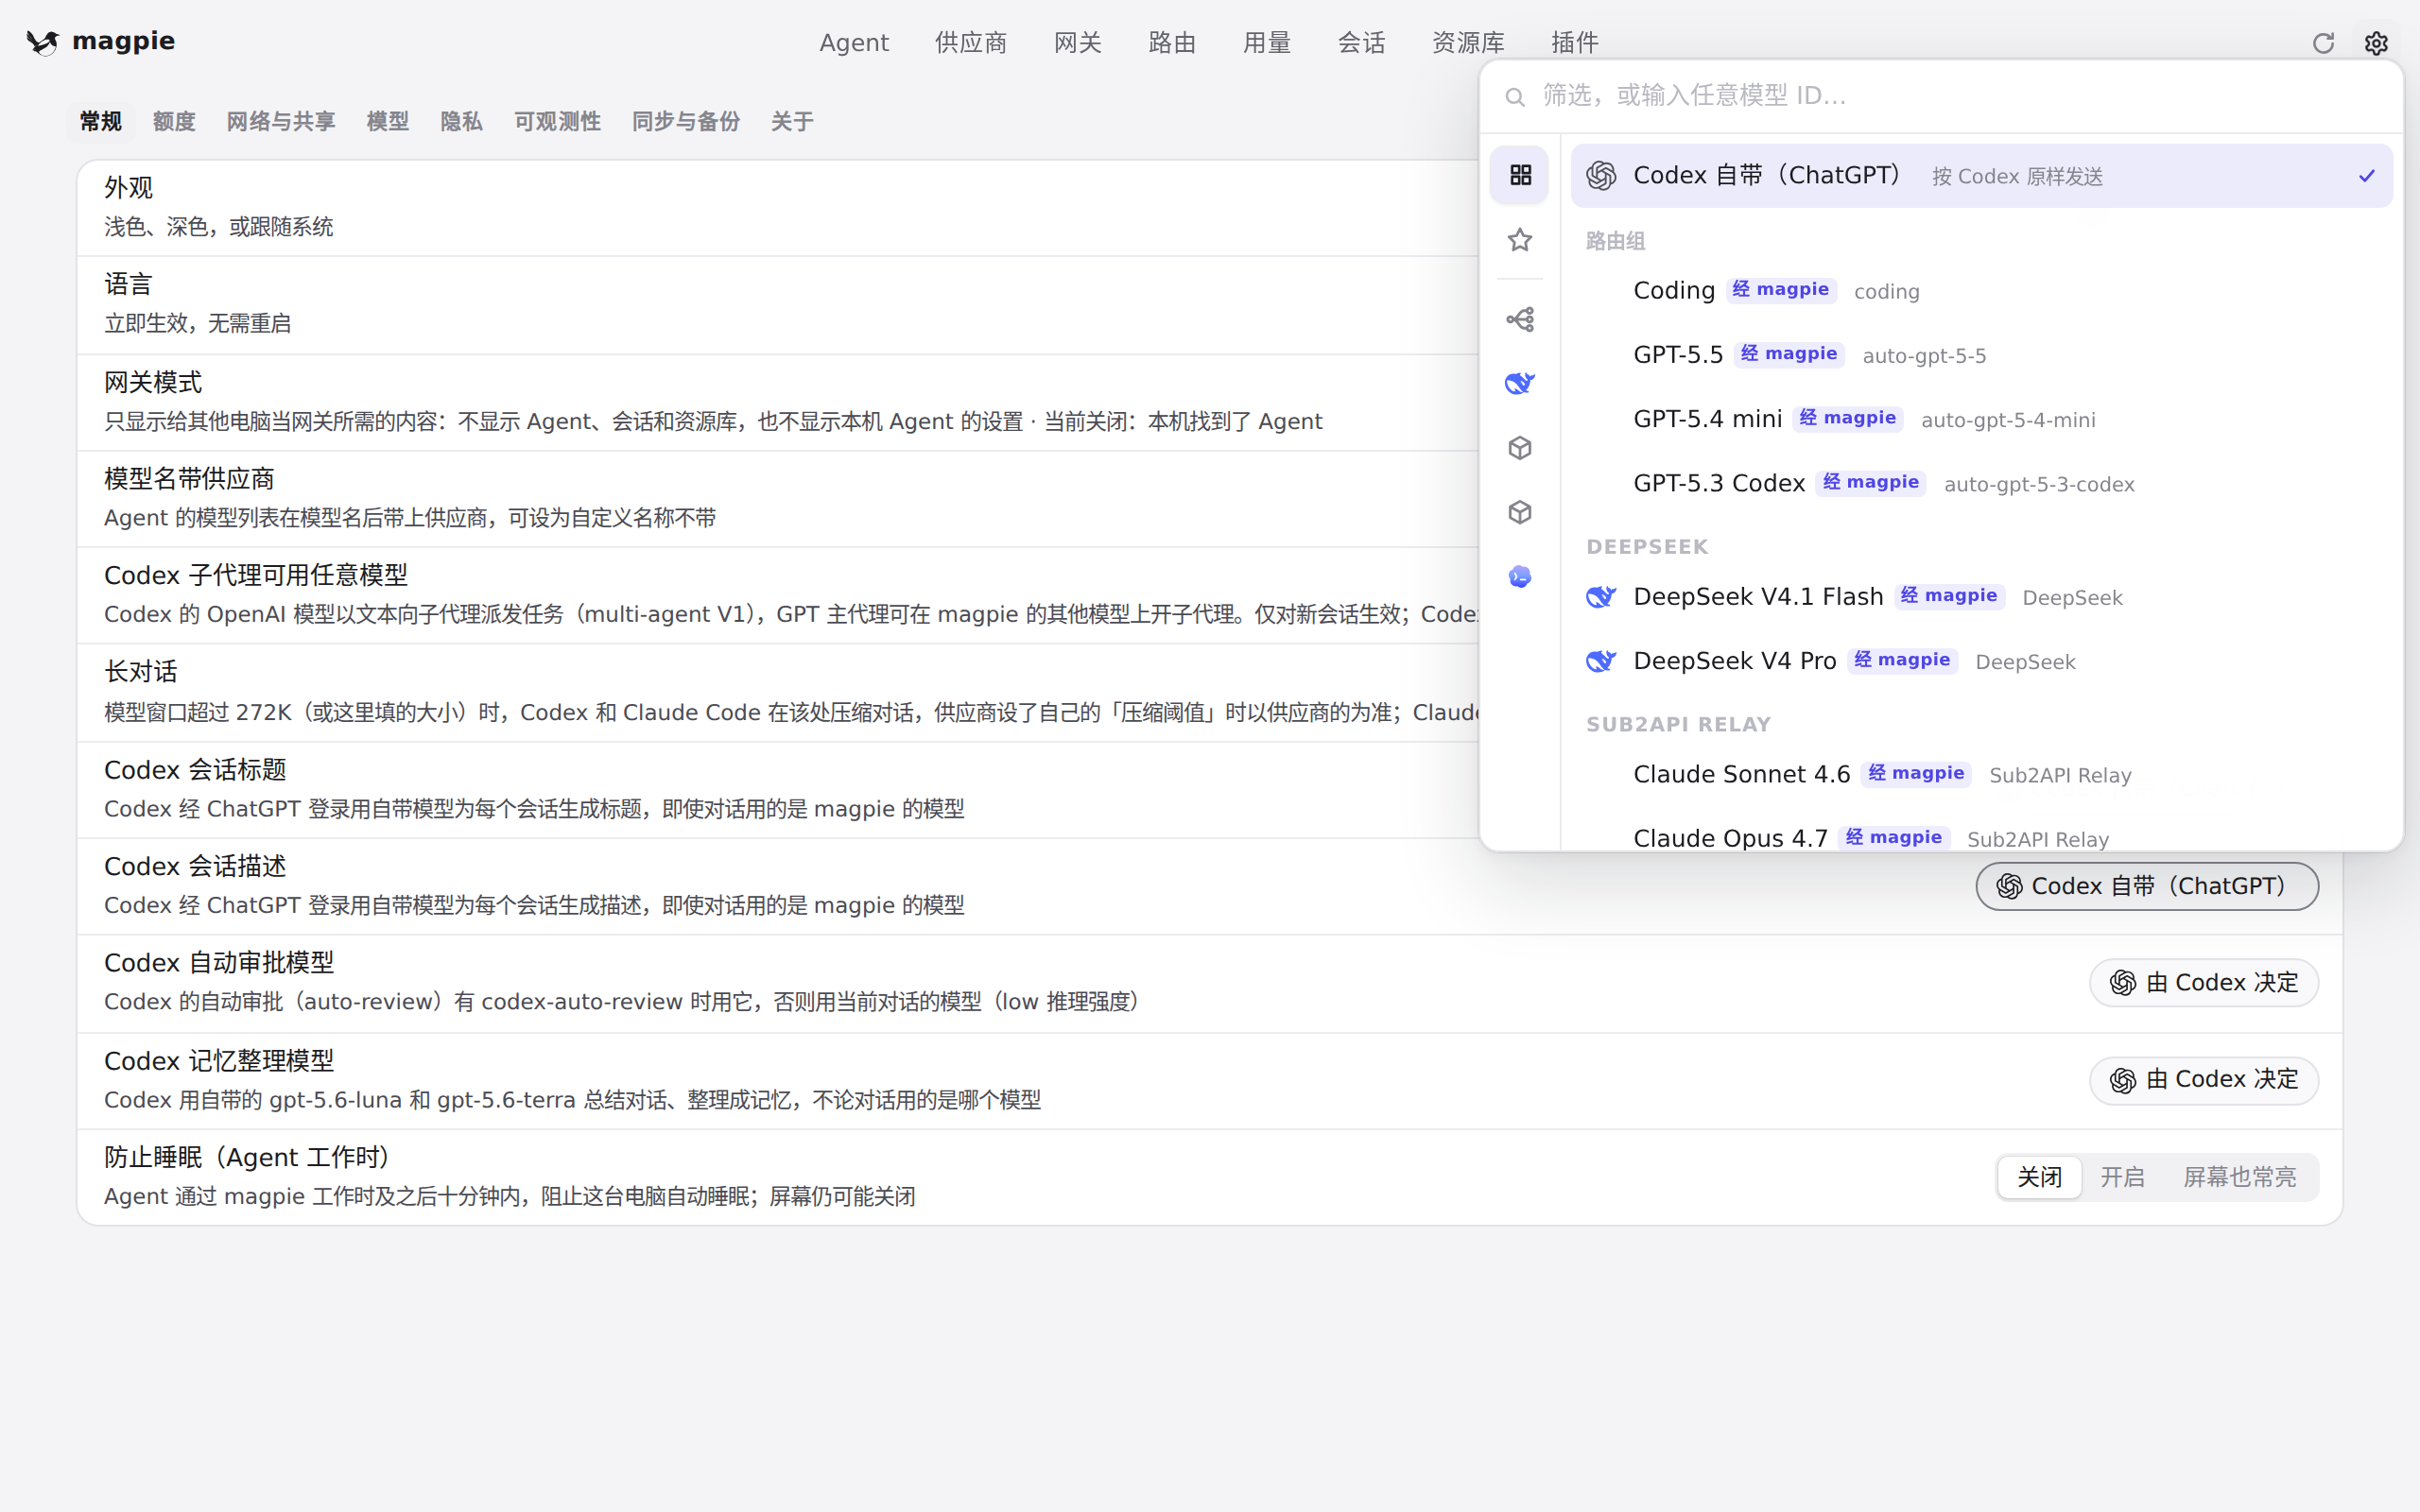This screenshot has height=1512, width=2420.
Task: Click the search magnifier icon in model picker
Action: point(1515,97)
